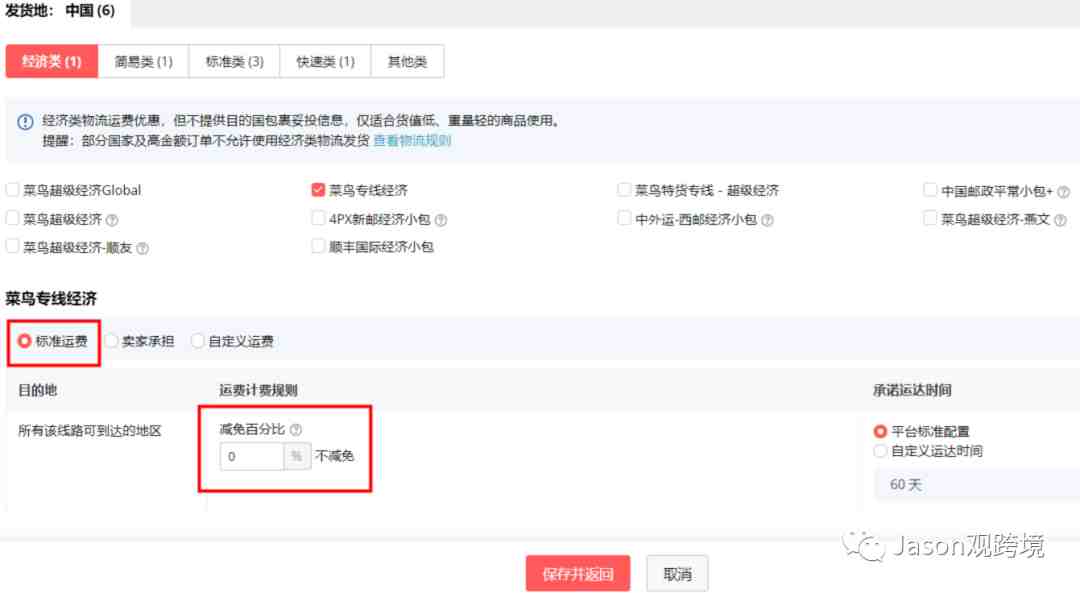The width and height of the screenshot is (1080, 593).
Task: Switch to 其他类 tab
Action: point(407,61)
